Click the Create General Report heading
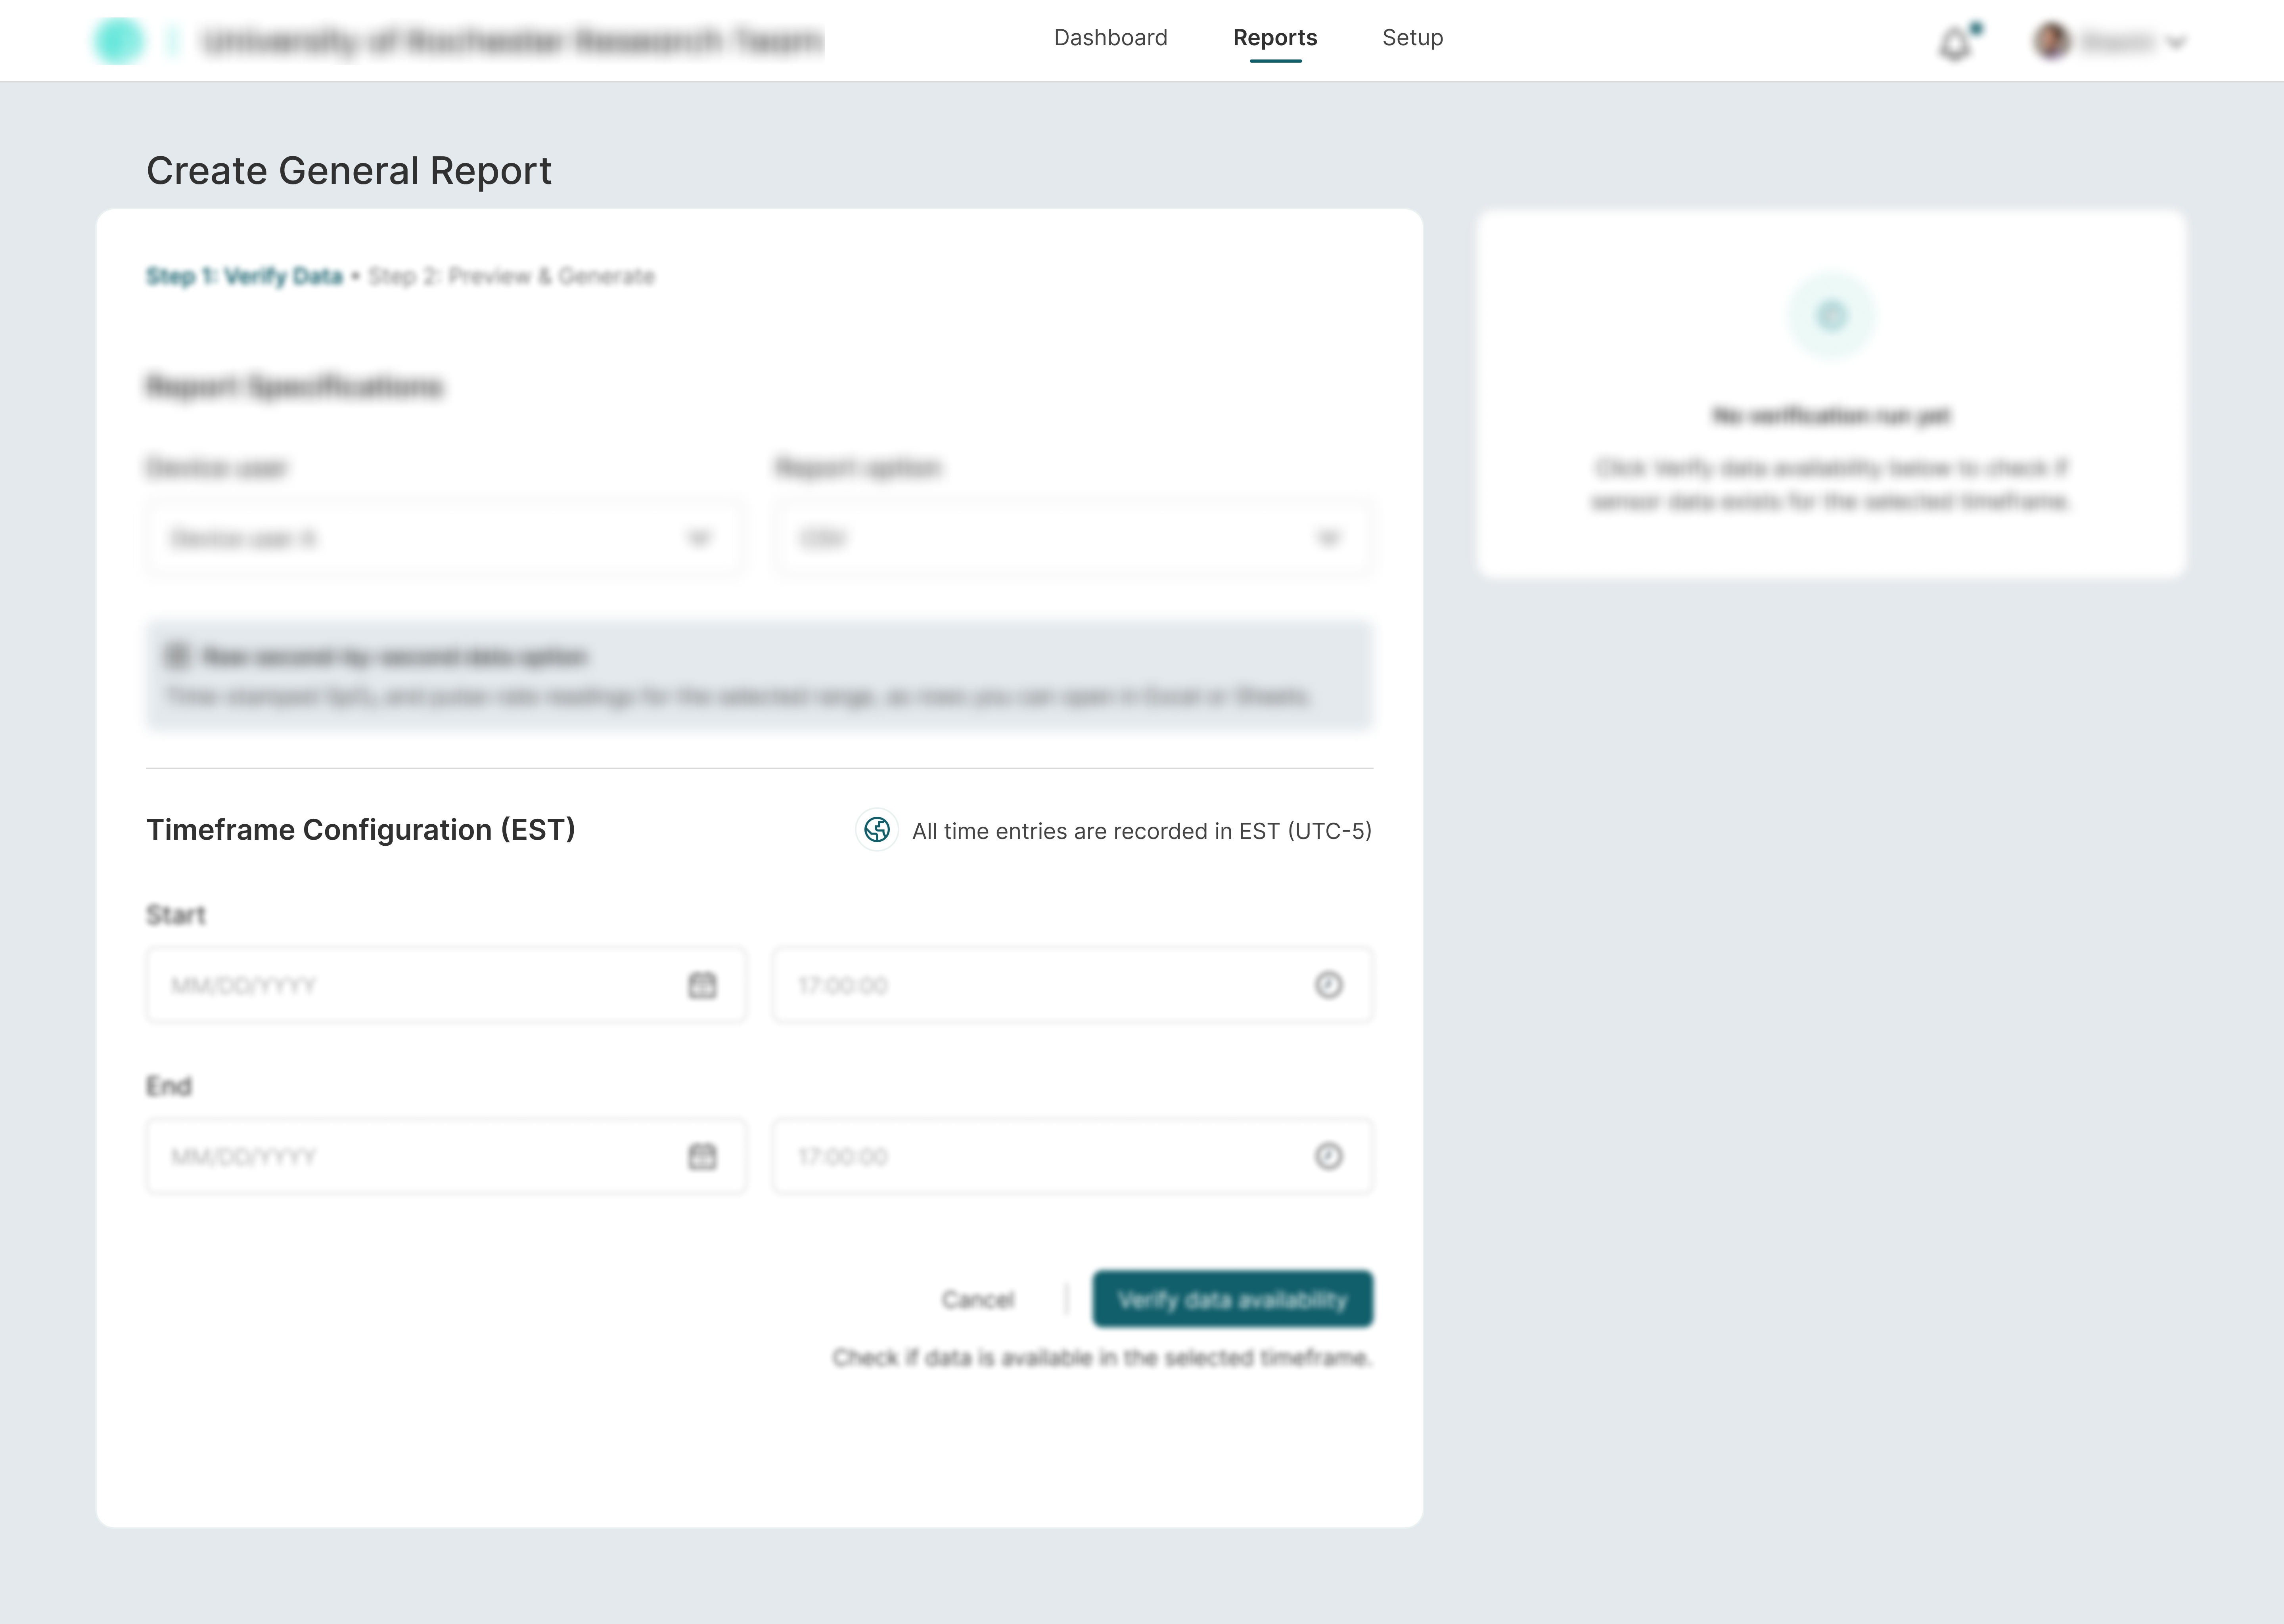 coord(349,171)
